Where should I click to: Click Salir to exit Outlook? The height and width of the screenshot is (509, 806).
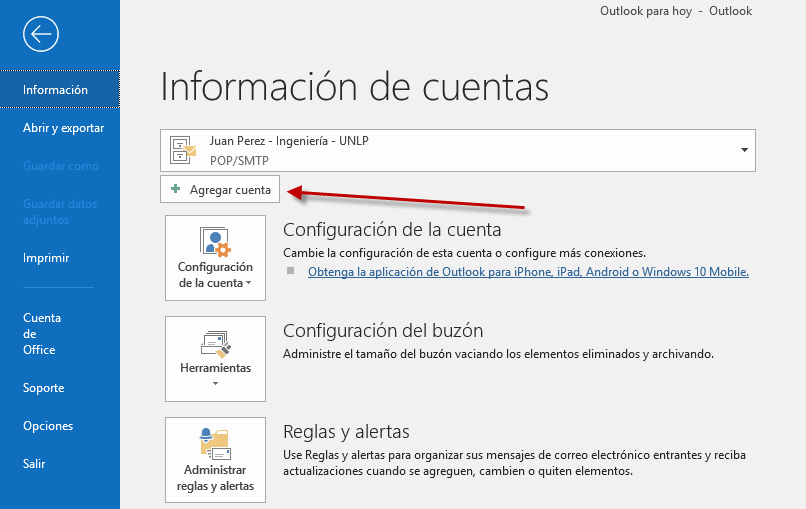coord(34,464)
